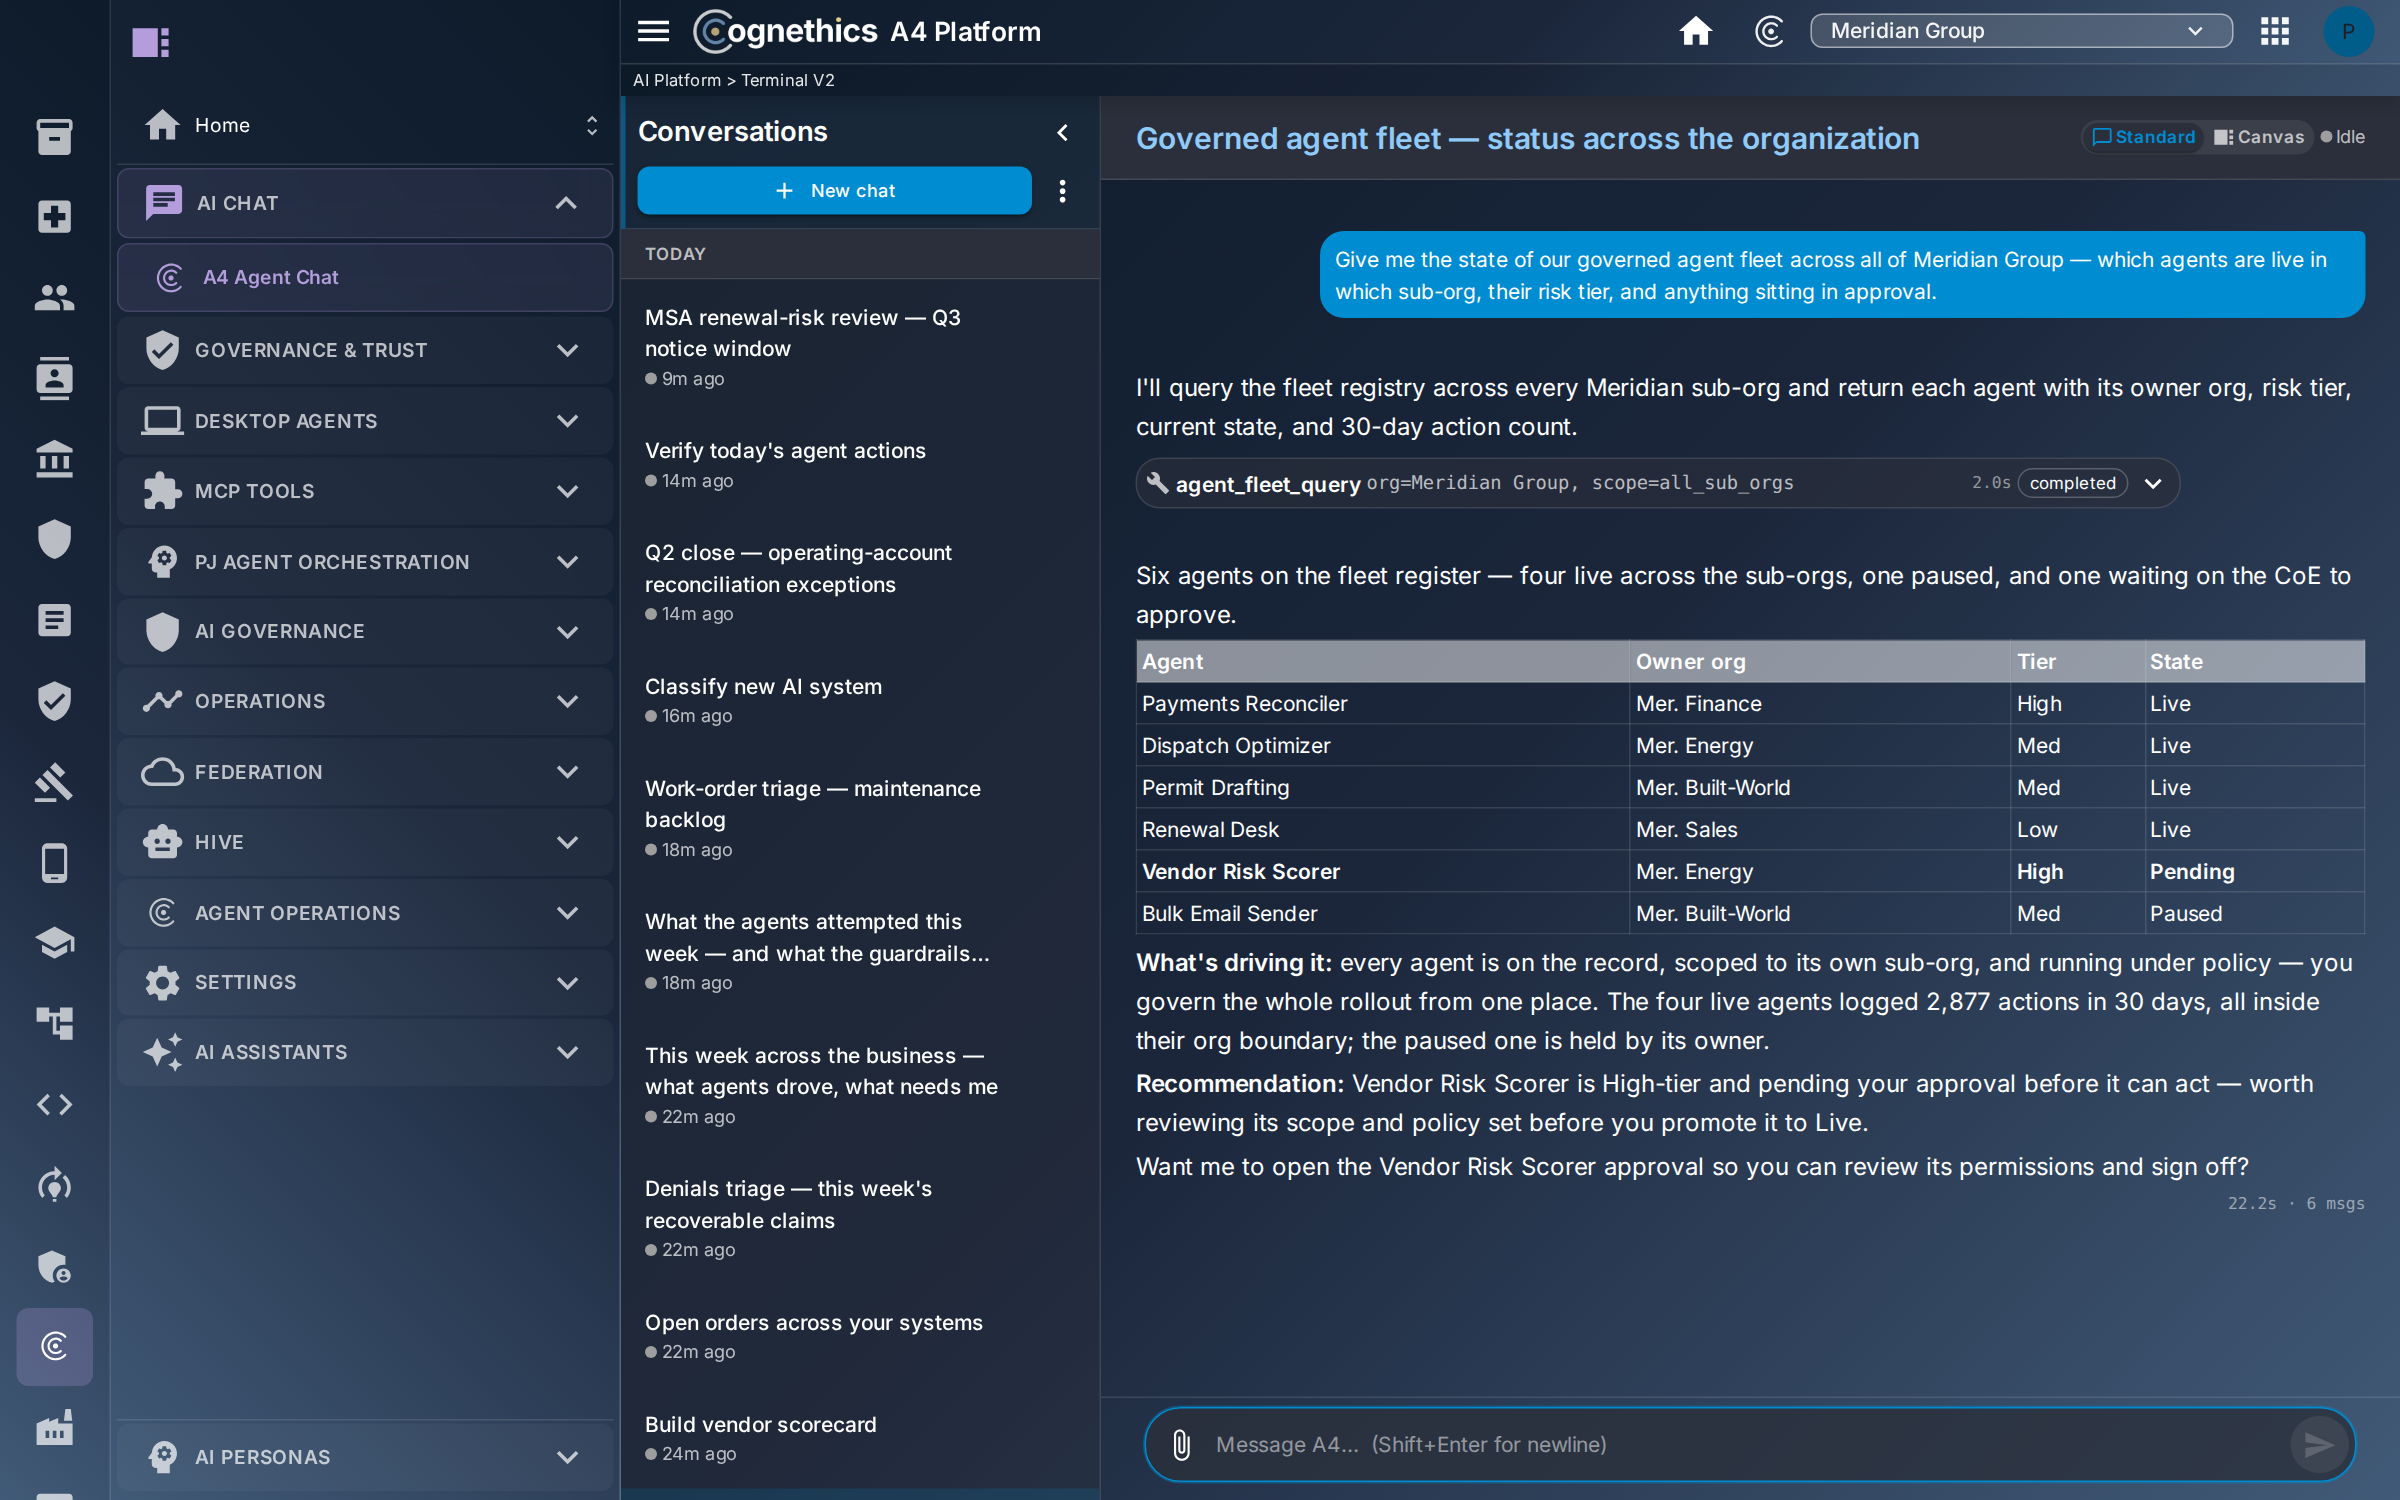Attach a file with paperclip icon
This screenshot has width=2400, height=1500.
(x=1181, y=1444)
